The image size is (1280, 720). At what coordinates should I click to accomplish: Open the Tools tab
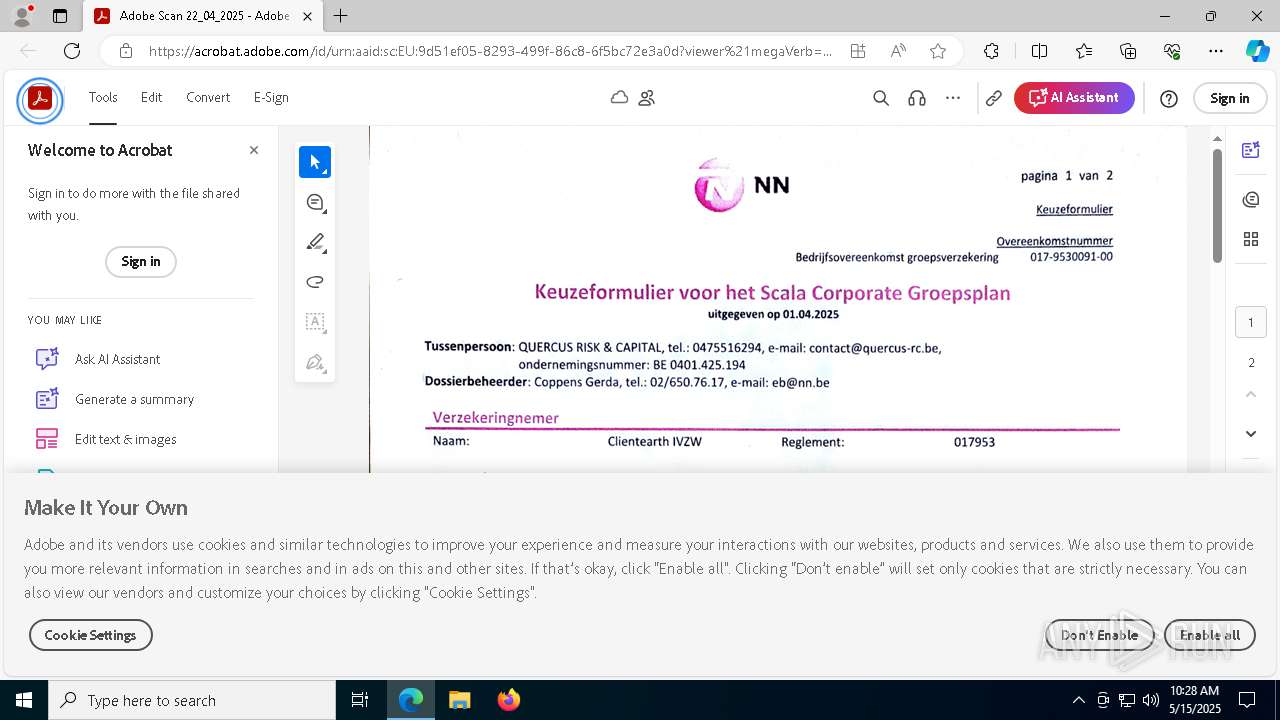(103, 97)
